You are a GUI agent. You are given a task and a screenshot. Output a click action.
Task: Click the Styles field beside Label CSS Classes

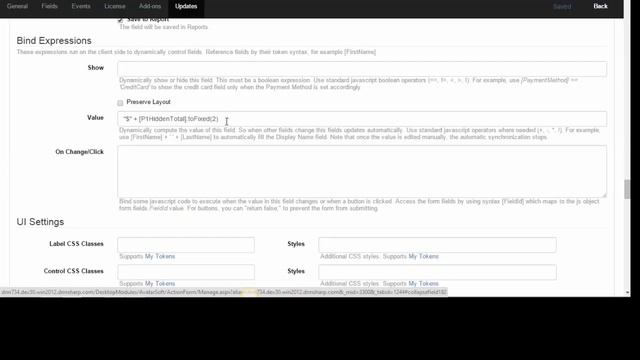(437, 245)
